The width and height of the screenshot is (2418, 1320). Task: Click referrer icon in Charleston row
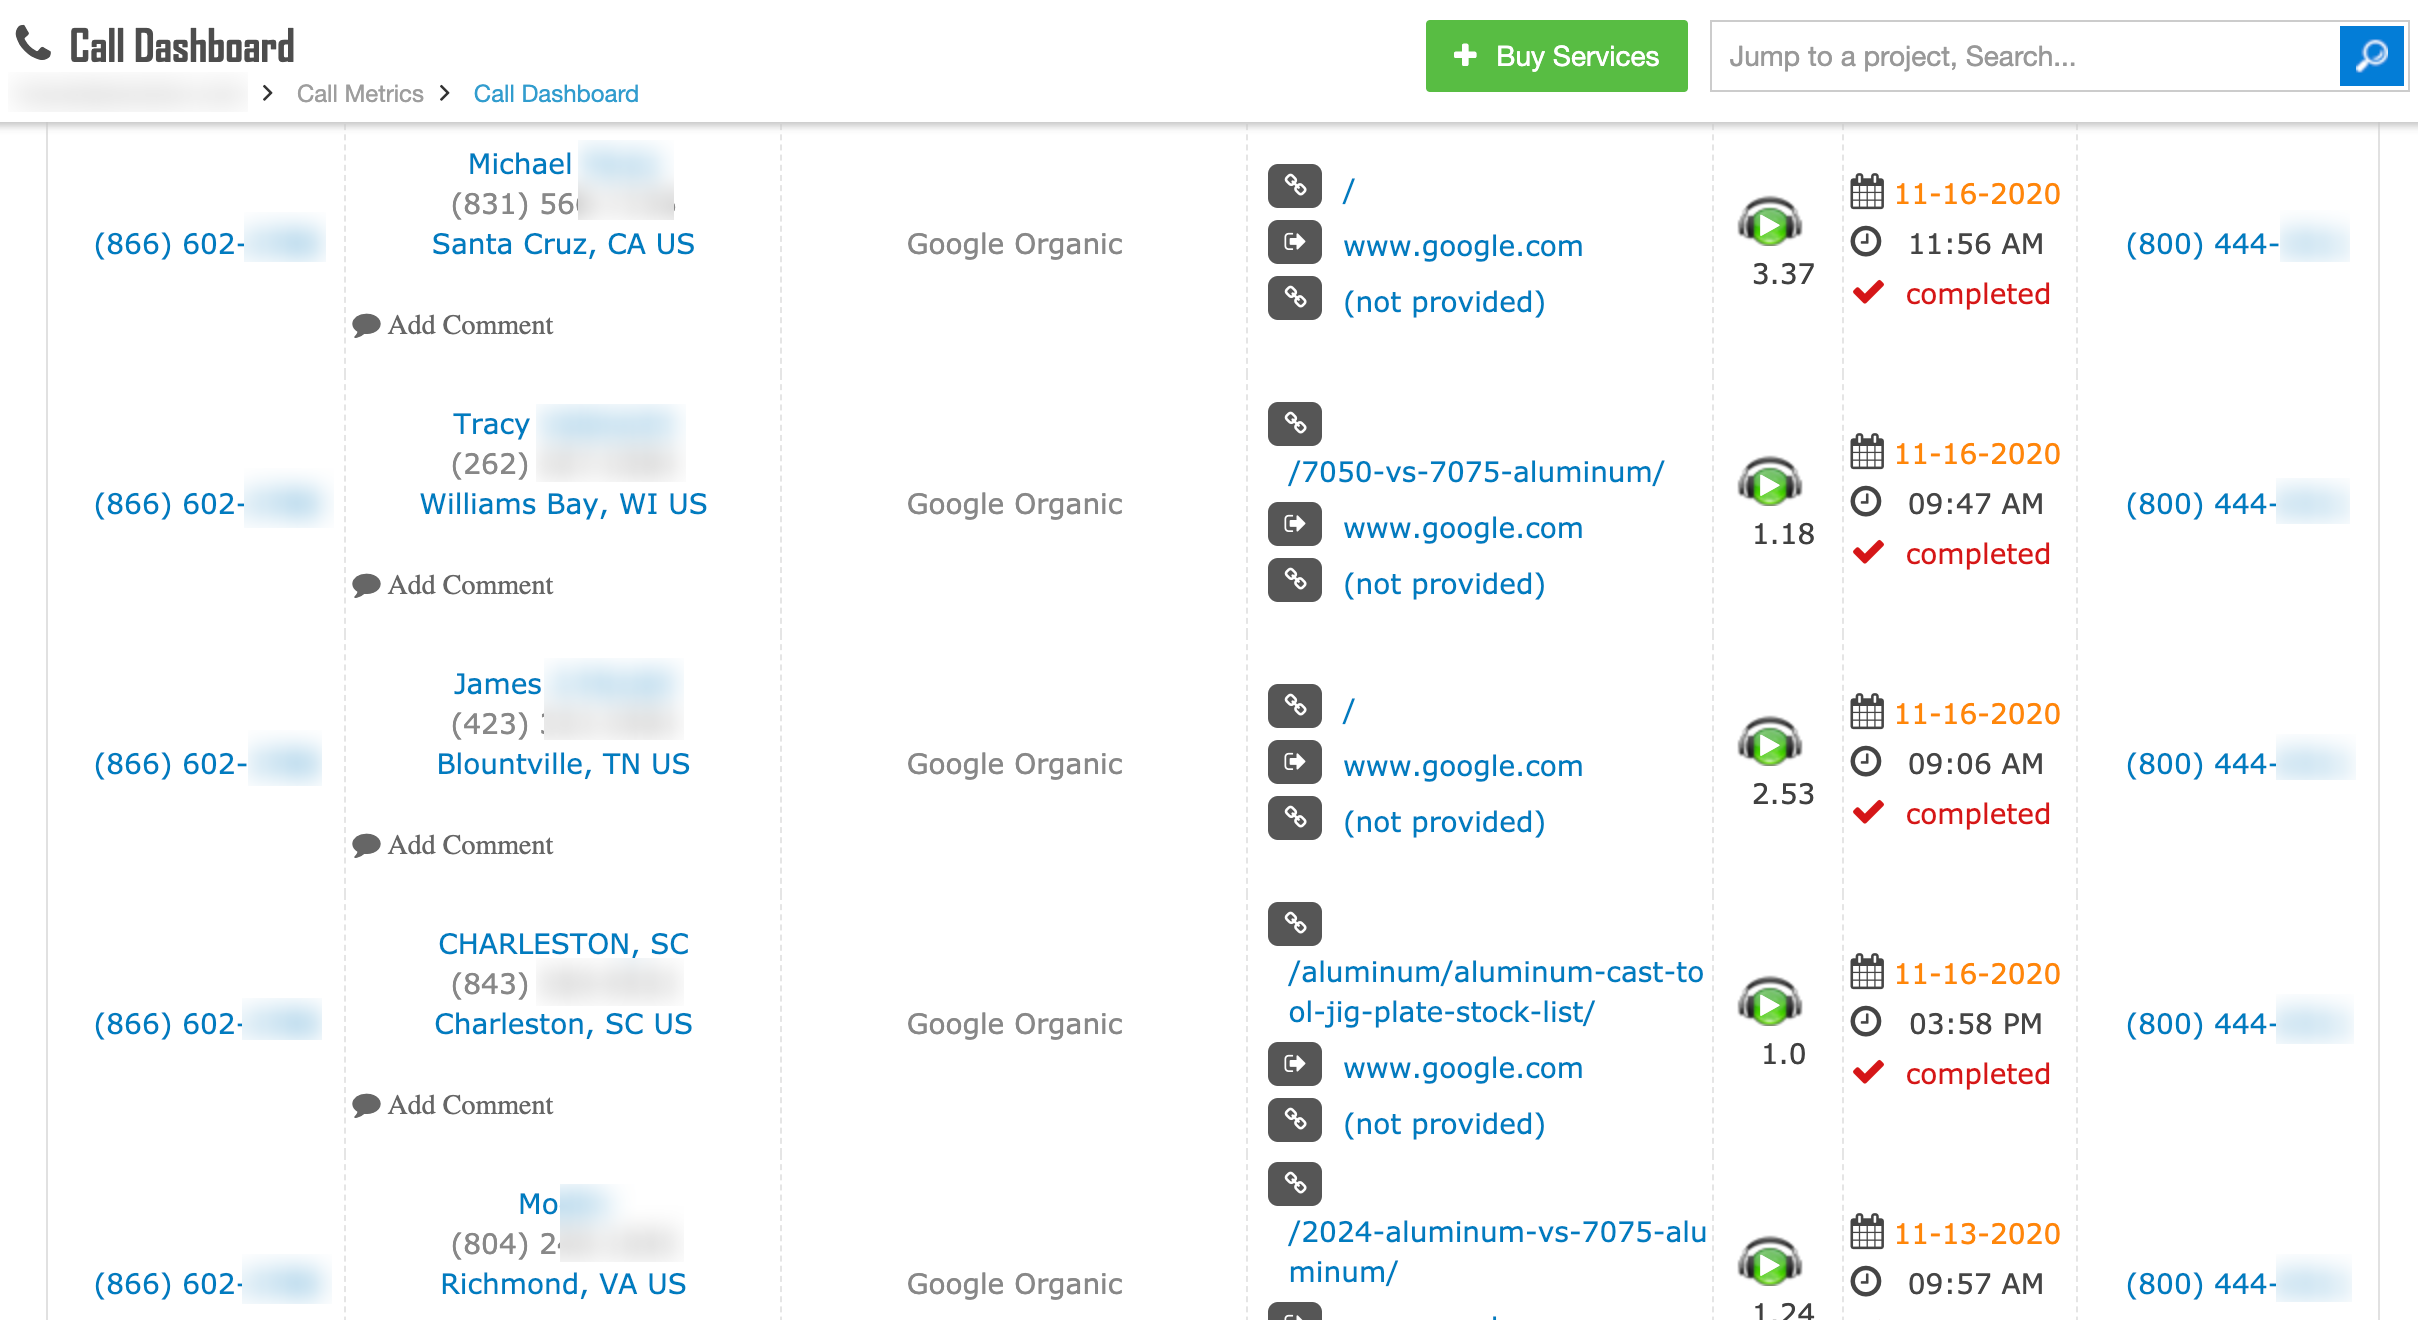pyautogui.click(x=1295, y=1063)
